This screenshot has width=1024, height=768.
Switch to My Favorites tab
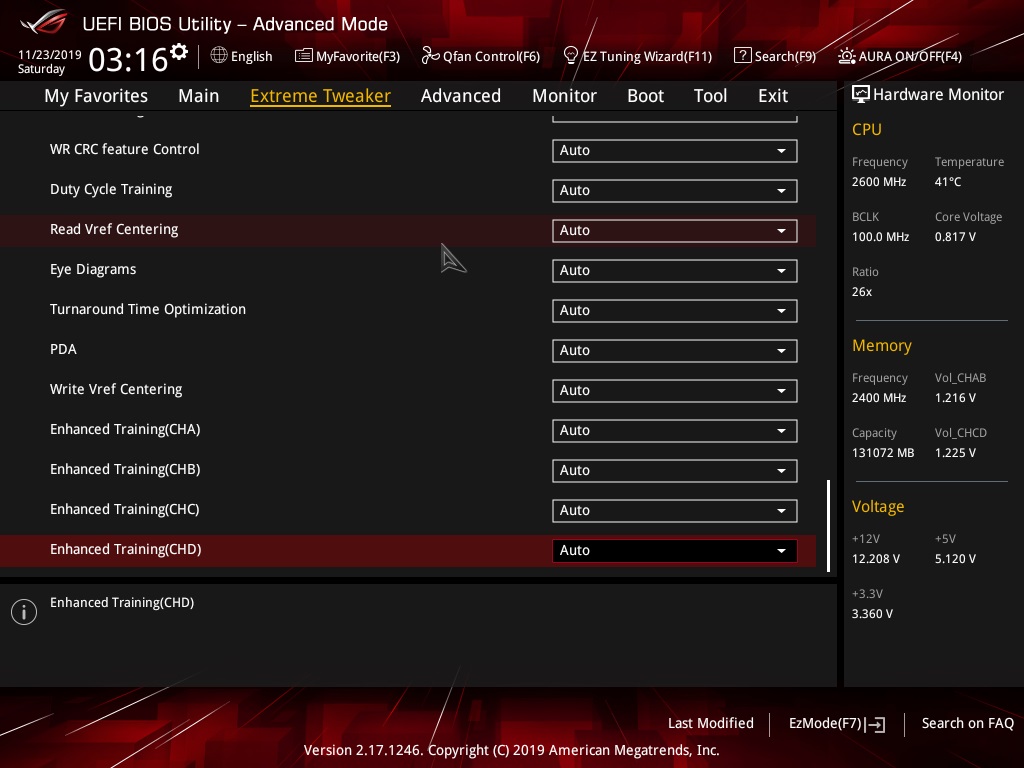point(96,96)
